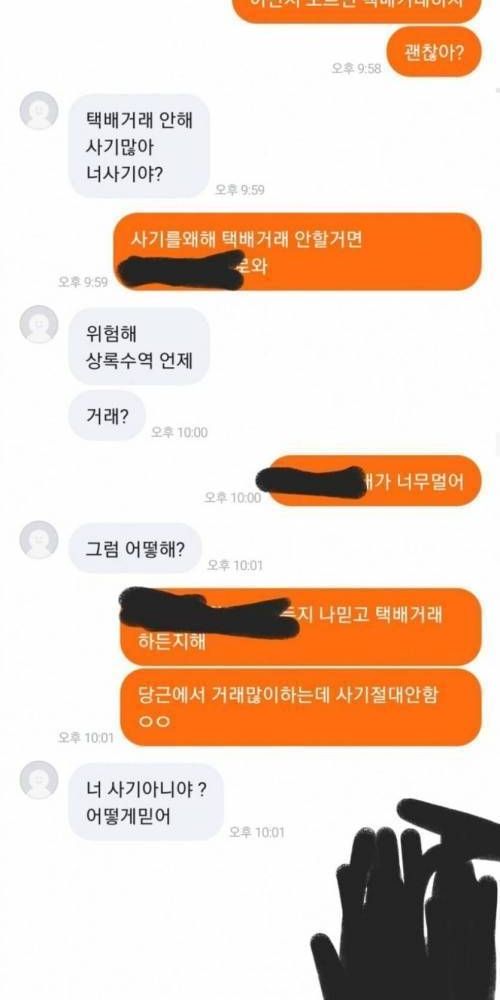Tap the small grey 거래? bubble
Image resolution: width=500 pixels, height=1000 pixels.
[x=107, y=416]
